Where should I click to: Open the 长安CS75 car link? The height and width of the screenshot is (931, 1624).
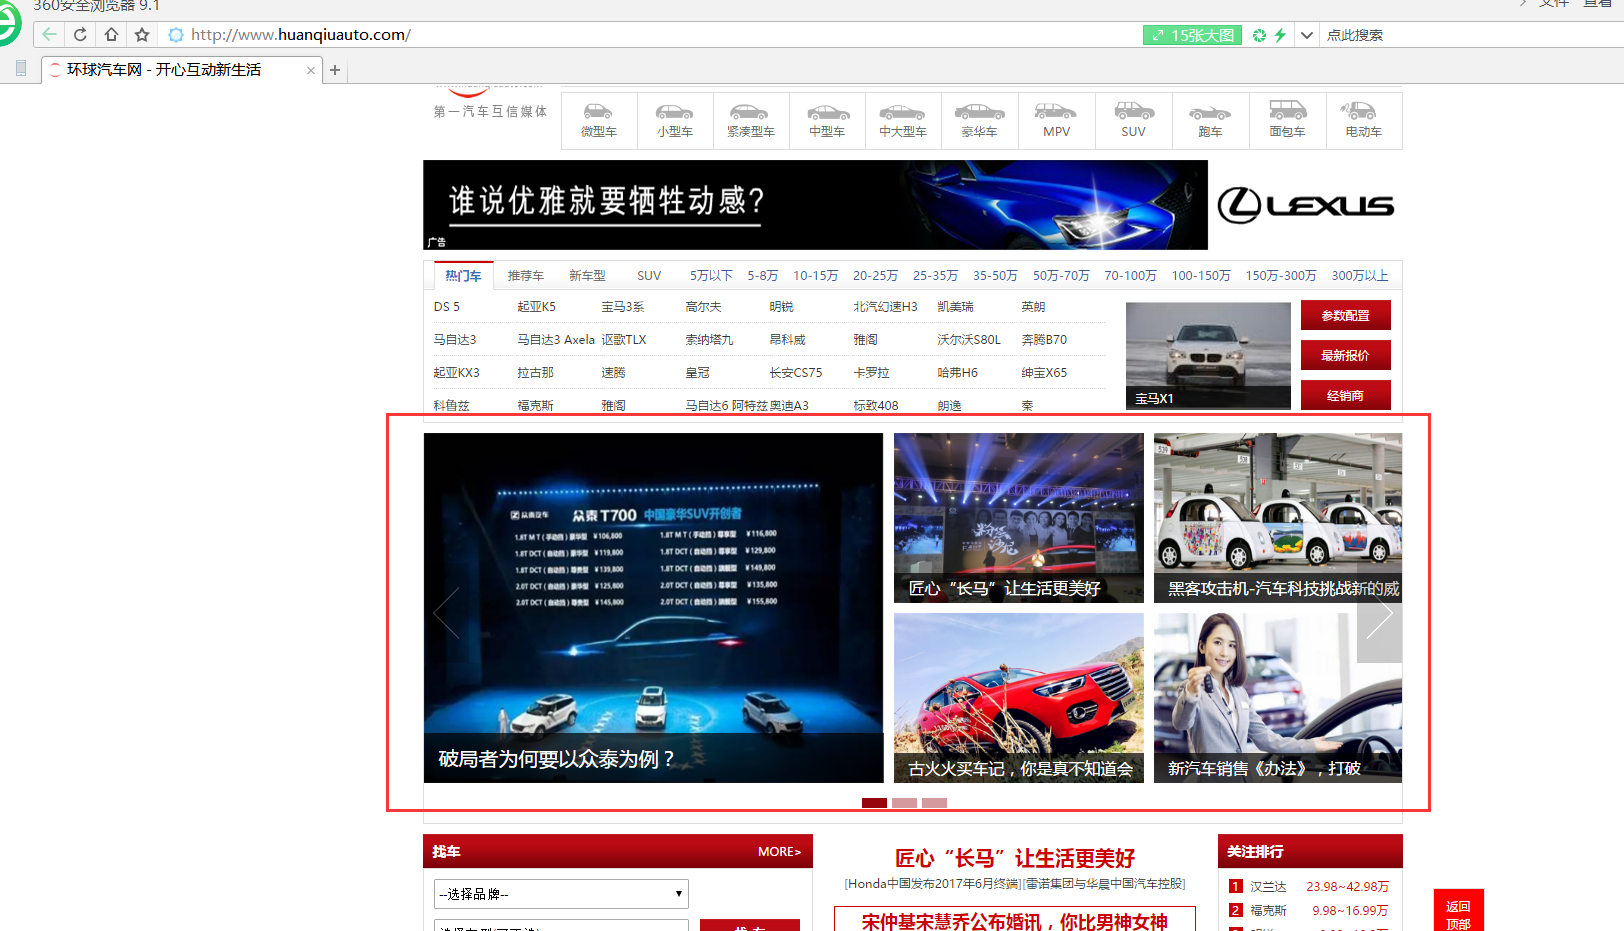(x=796, y=373)
